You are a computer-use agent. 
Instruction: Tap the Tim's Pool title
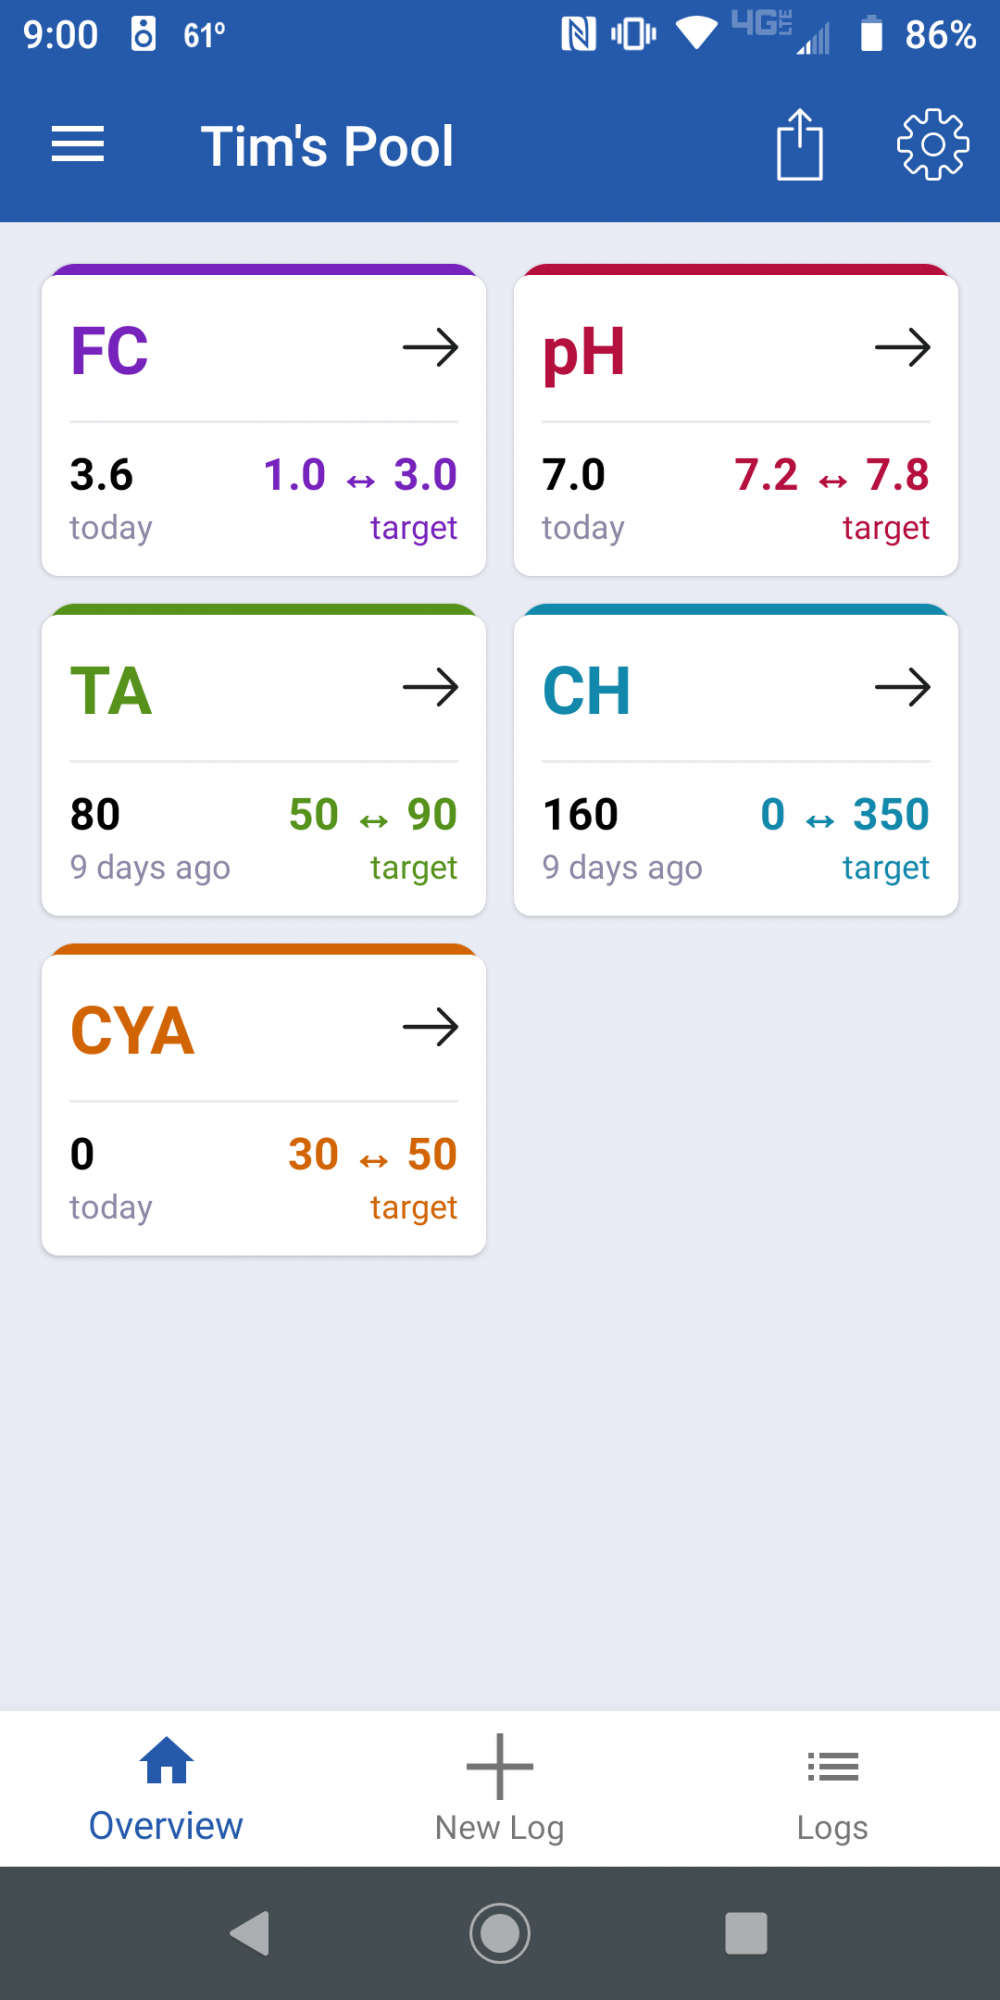tap(327, 146)
